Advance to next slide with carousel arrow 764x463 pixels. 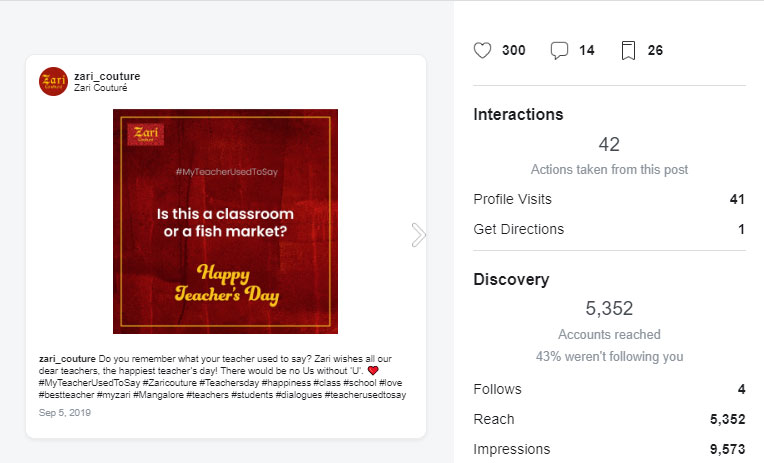pyautogui.click(x=418, y=235)
